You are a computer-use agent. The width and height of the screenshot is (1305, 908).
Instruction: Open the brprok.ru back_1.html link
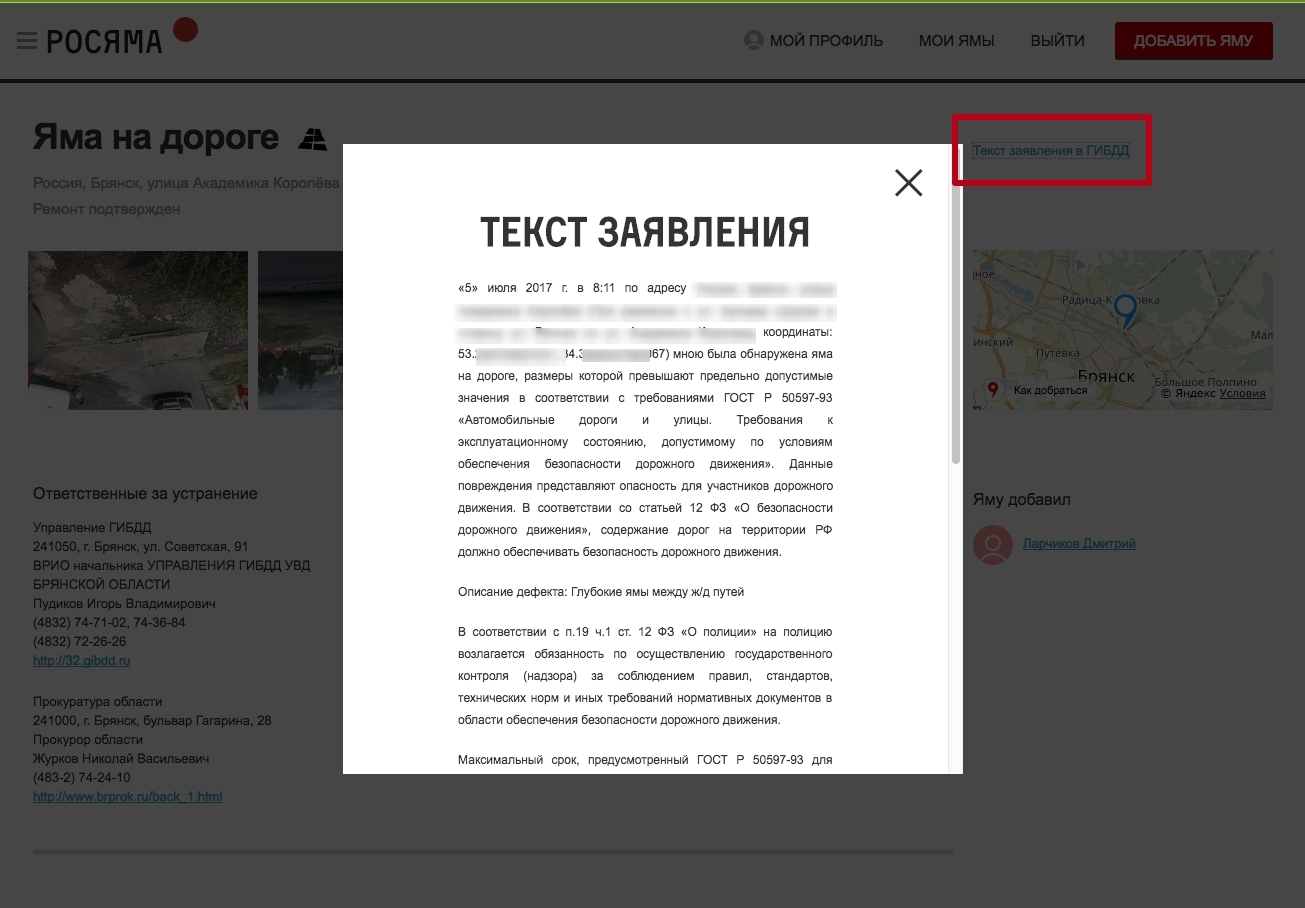128,797
